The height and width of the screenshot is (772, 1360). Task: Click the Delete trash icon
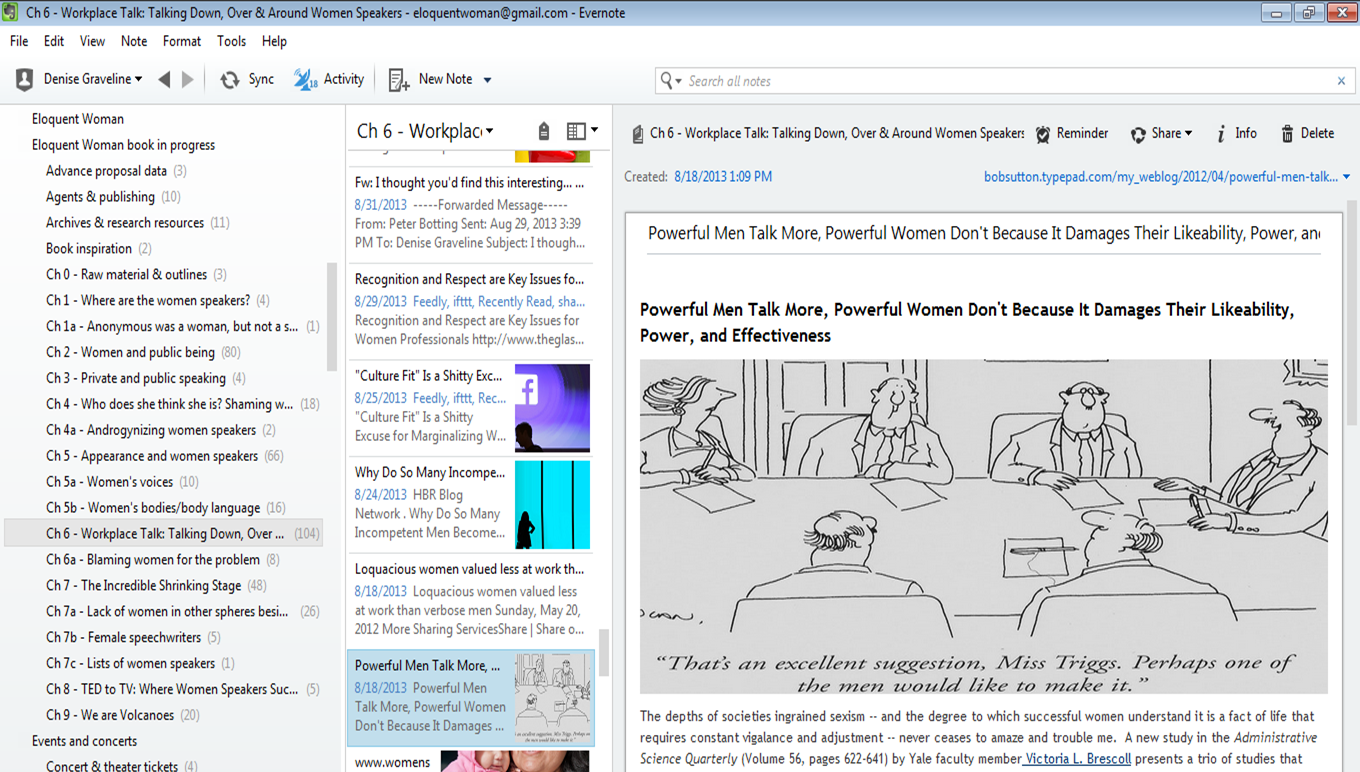pos(1288,134)
